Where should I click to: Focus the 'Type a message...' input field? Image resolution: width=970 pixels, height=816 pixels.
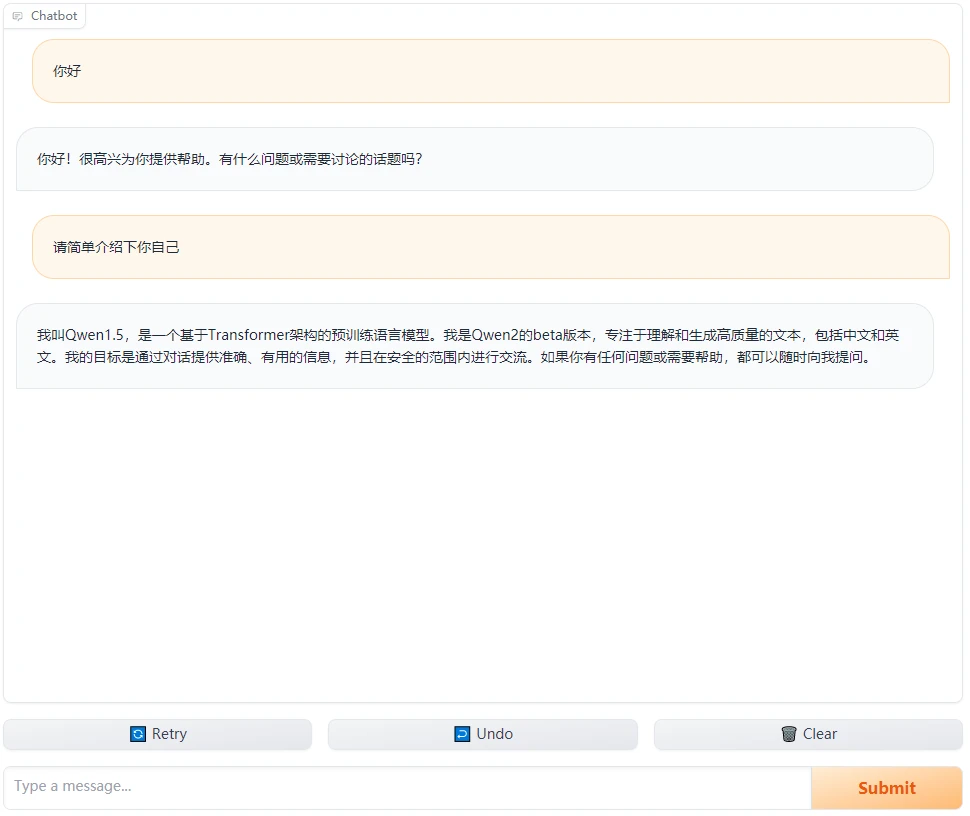(407, 787)
